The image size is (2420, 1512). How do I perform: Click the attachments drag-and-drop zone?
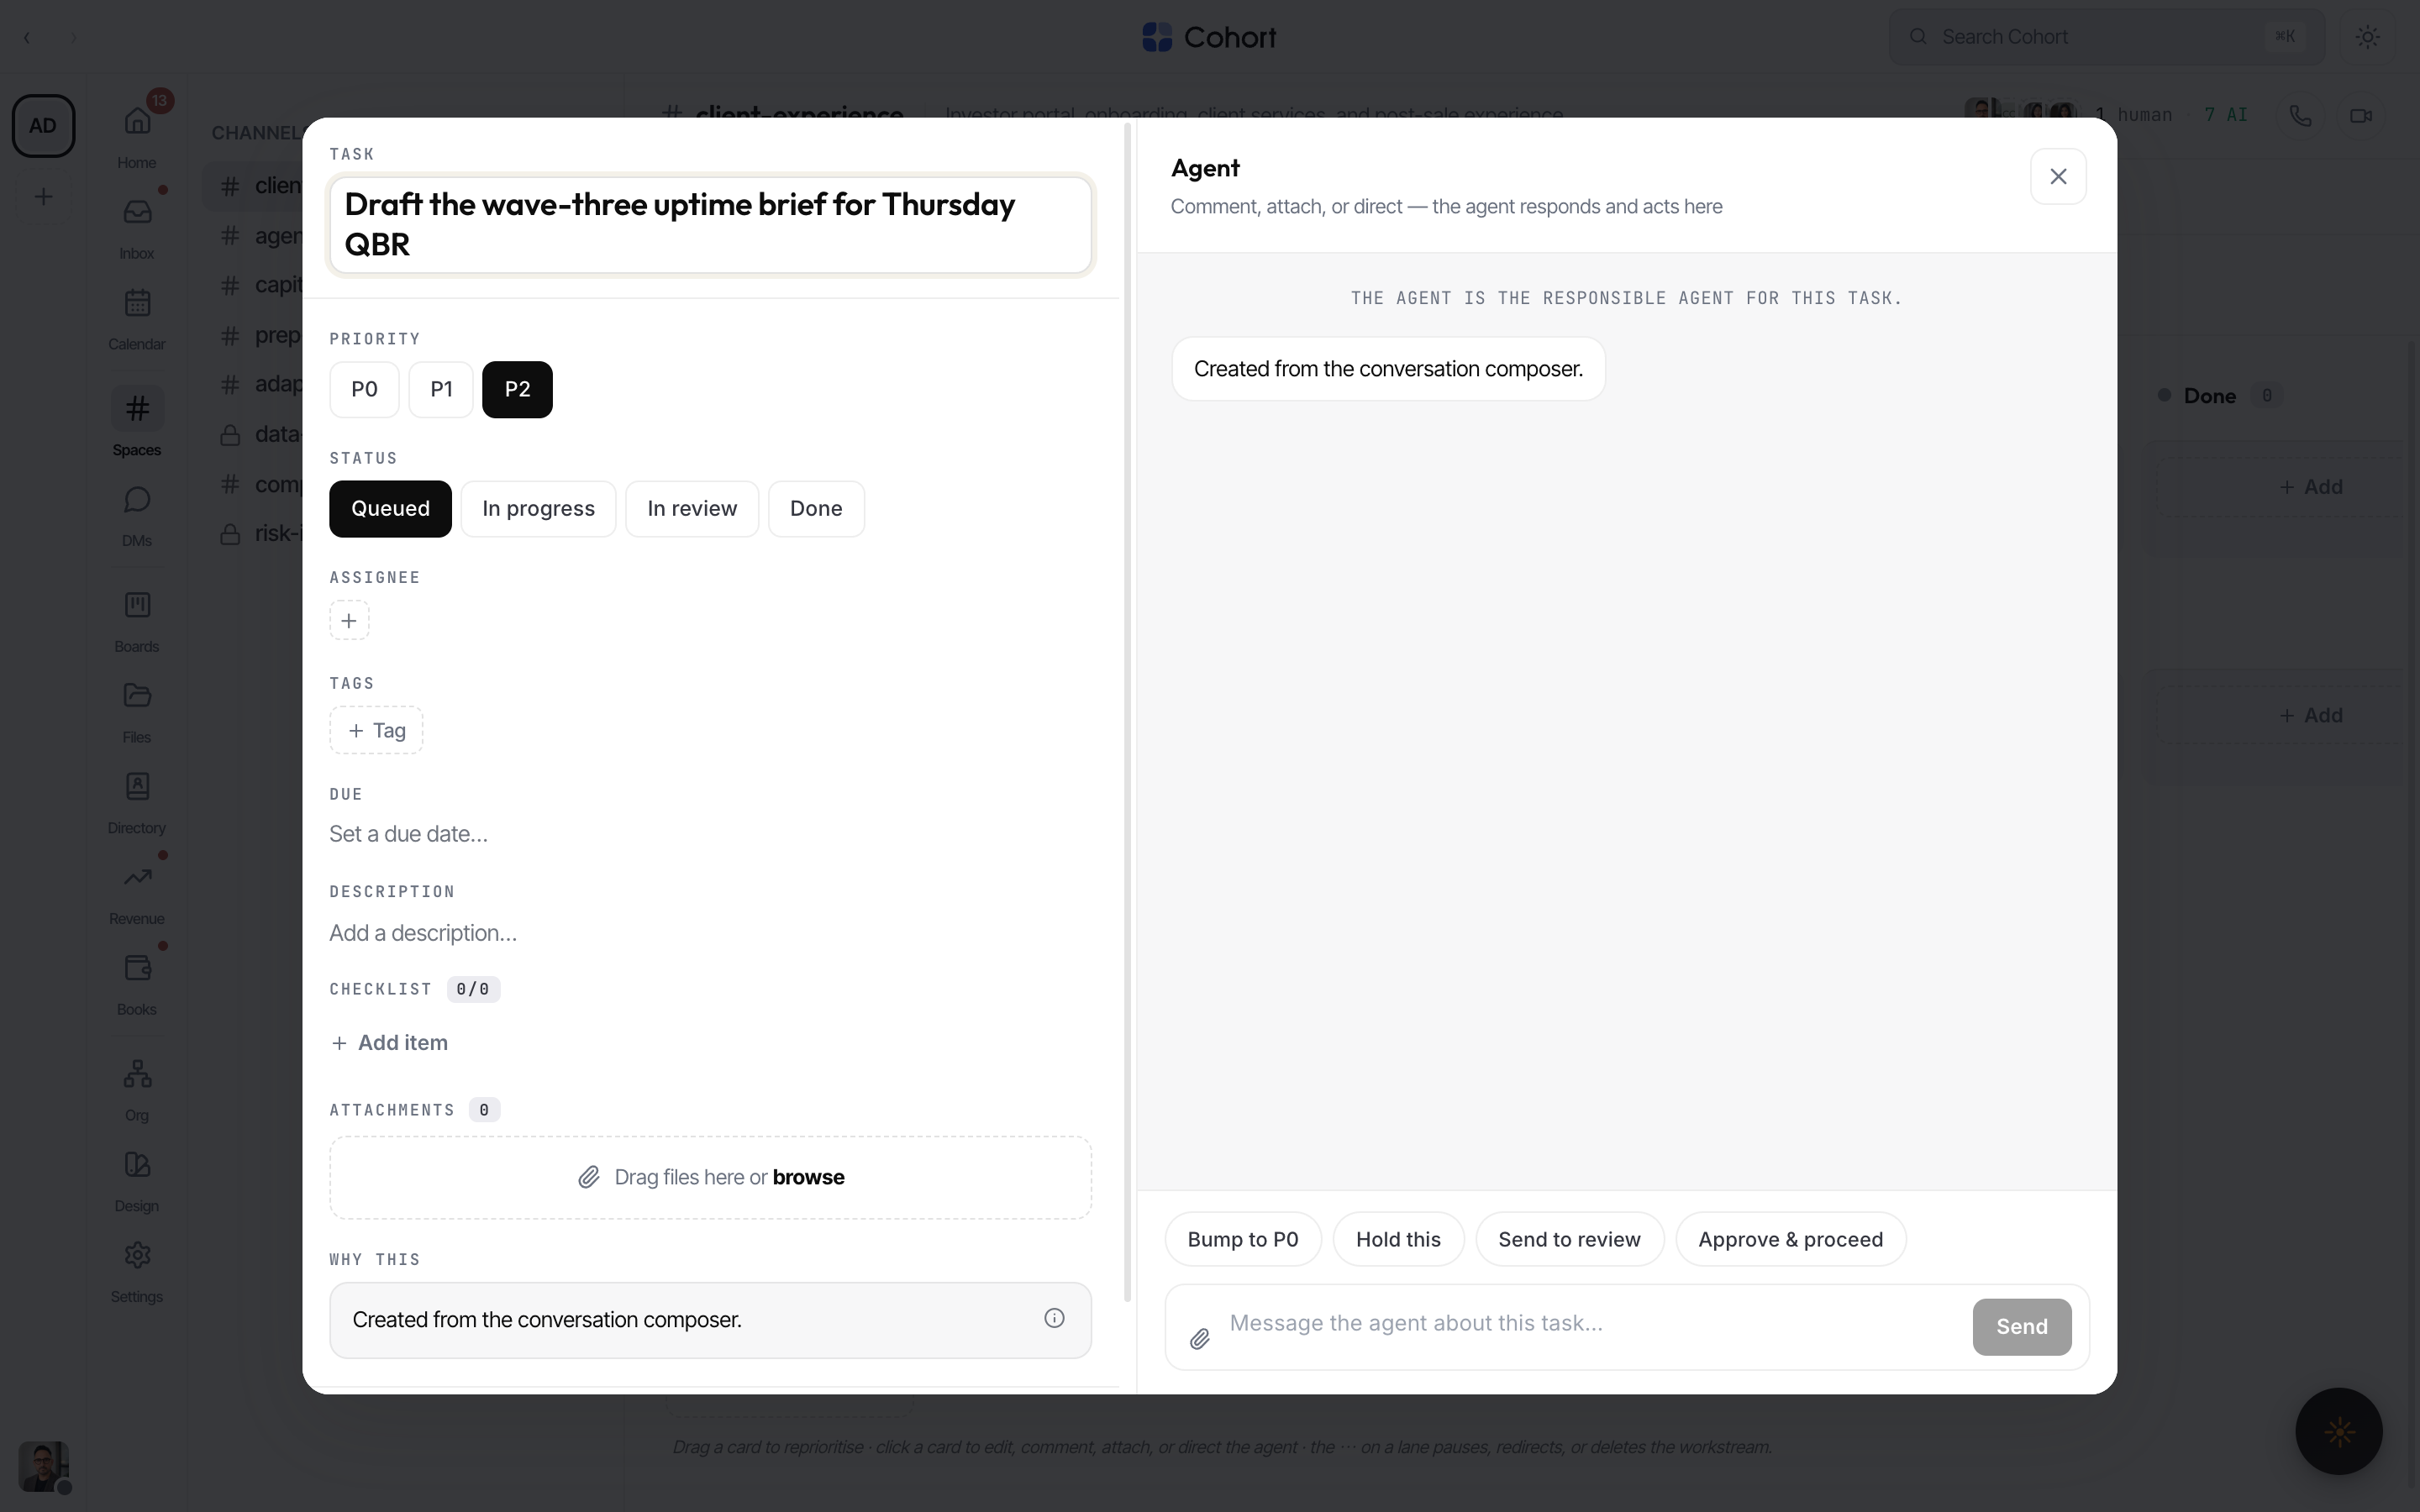[710, 1178]
